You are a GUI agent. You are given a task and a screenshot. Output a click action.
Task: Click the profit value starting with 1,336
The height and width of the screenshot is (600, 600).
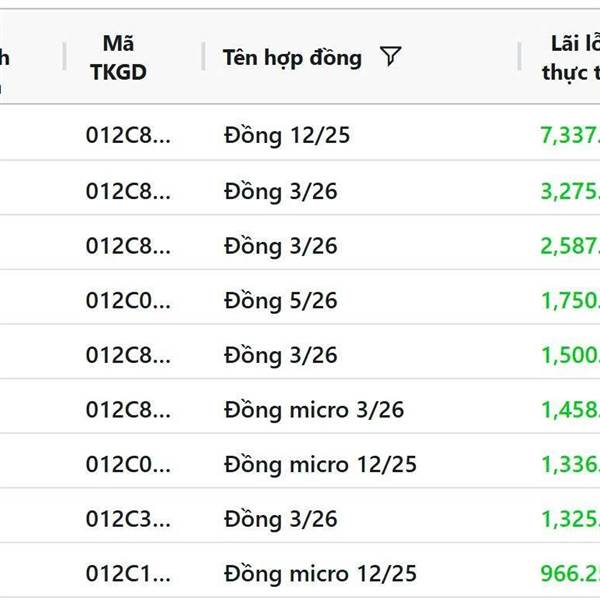(570, 464)
